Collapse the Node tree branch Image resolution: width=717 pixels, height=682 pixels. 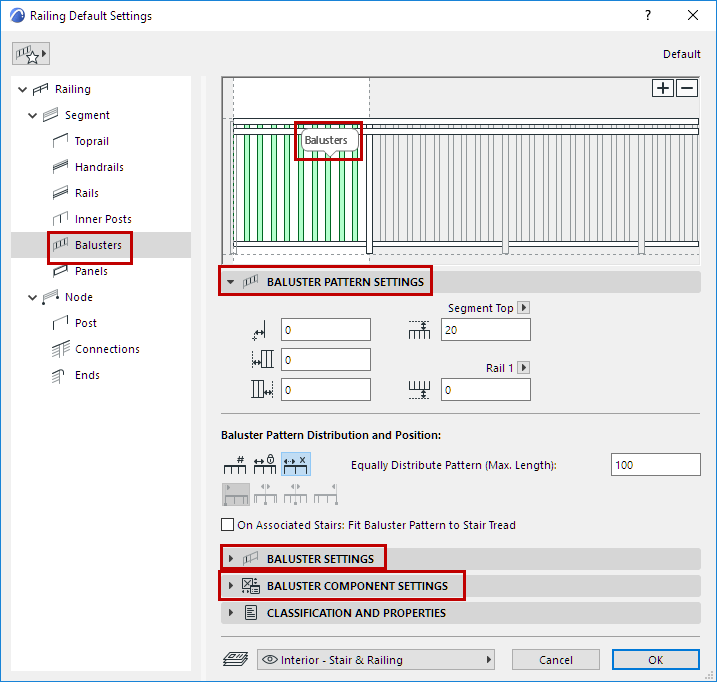pyautogui.click(x=32, y=297)
